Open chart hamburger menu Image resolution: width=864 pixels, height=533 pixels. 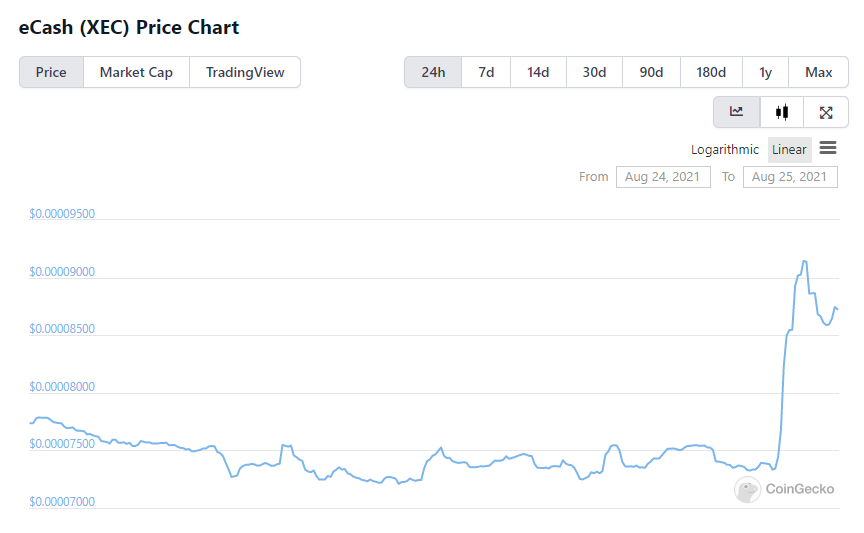coord(828,148)
